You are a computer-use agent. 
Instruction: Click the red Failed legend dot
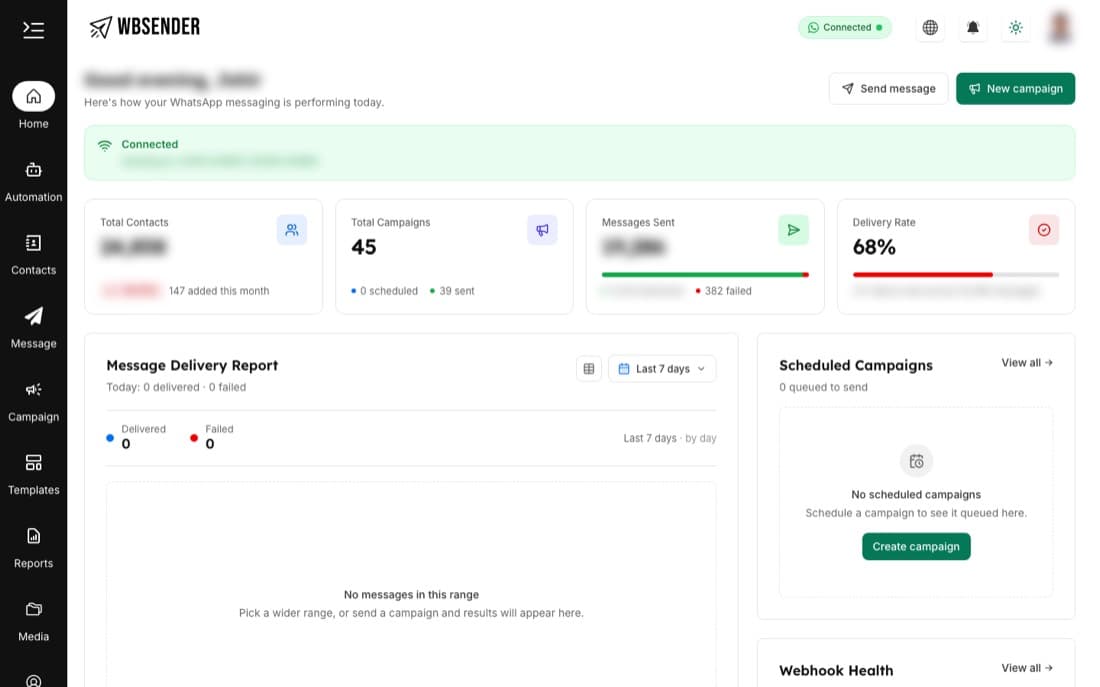tap(194, 438)
